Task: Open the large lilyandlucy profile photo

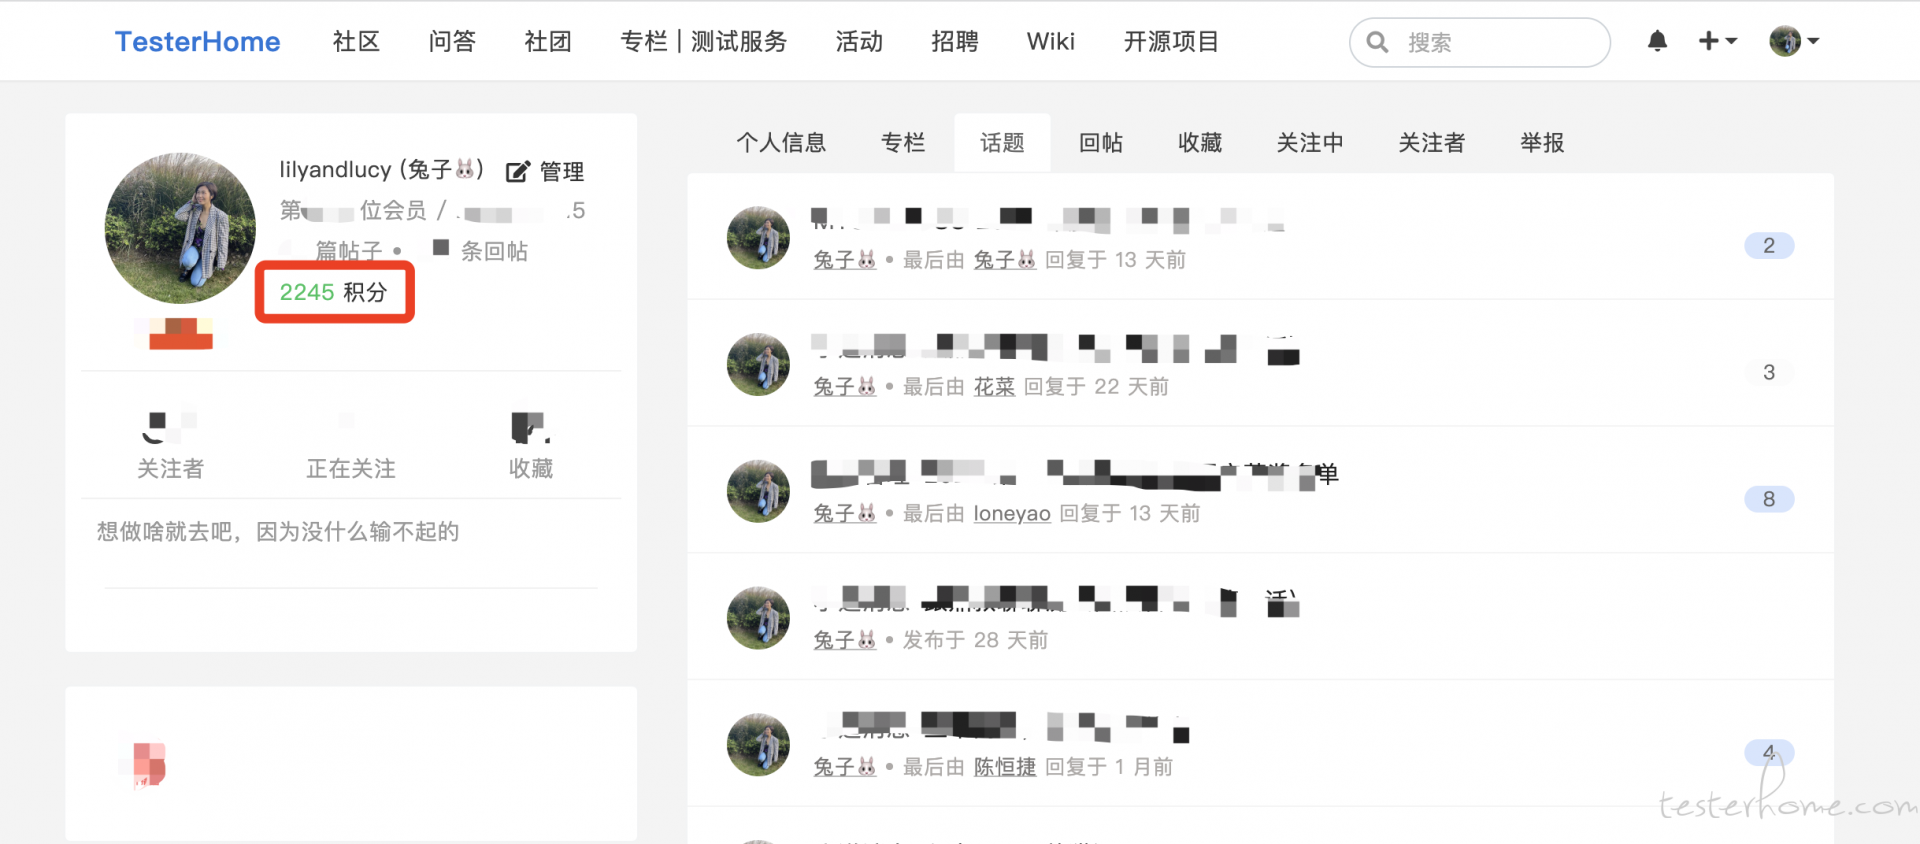Action: coord(180,228)
